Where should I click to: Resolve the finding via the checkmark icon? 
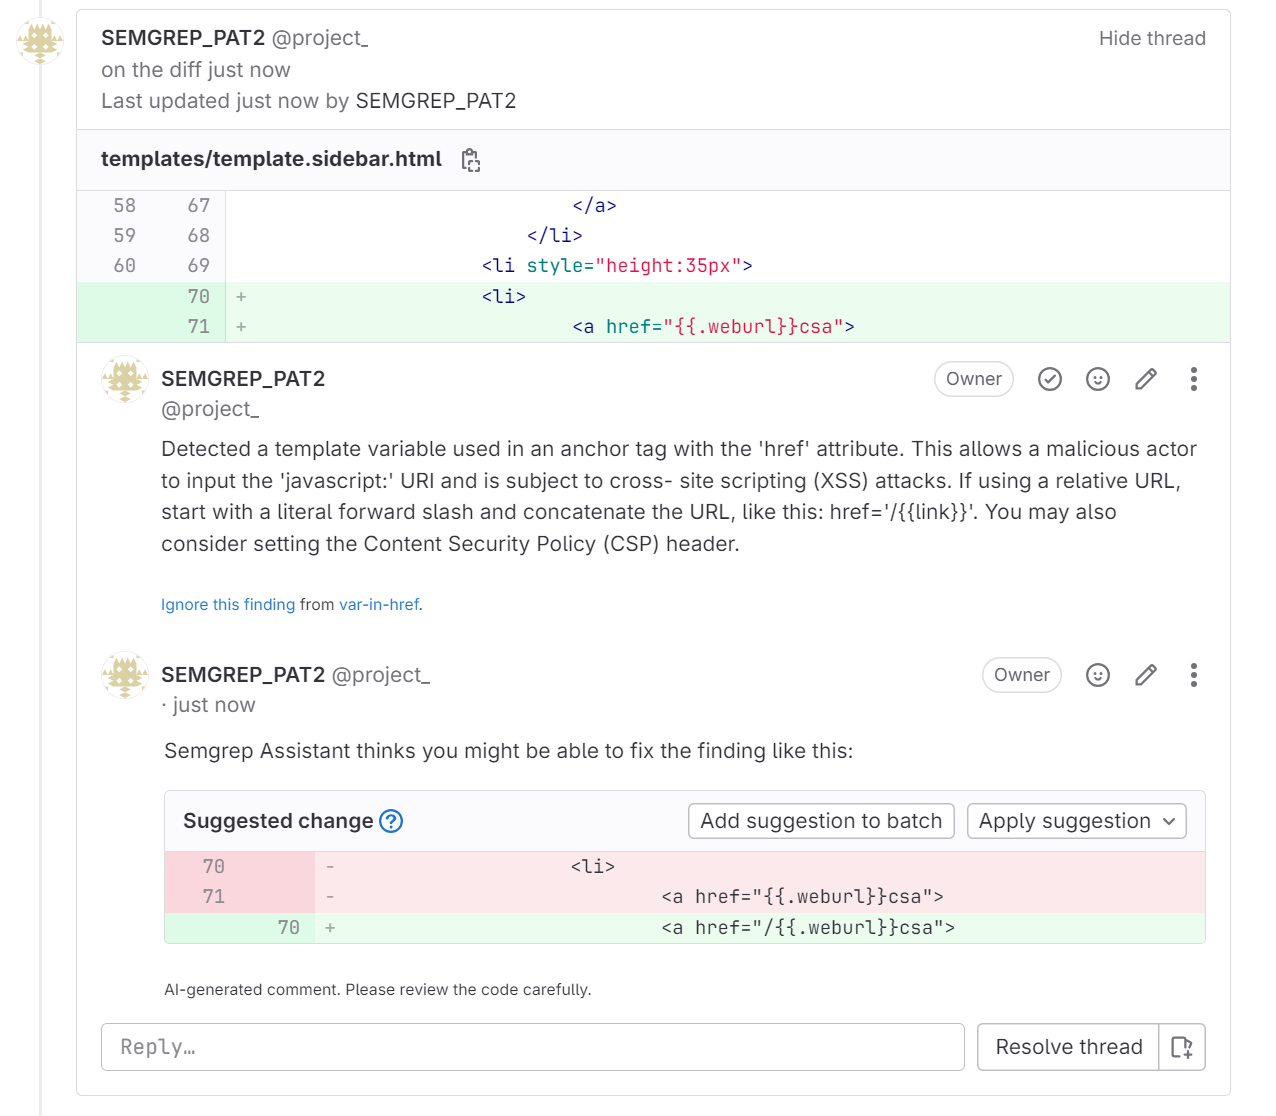tap(1049, 379)
